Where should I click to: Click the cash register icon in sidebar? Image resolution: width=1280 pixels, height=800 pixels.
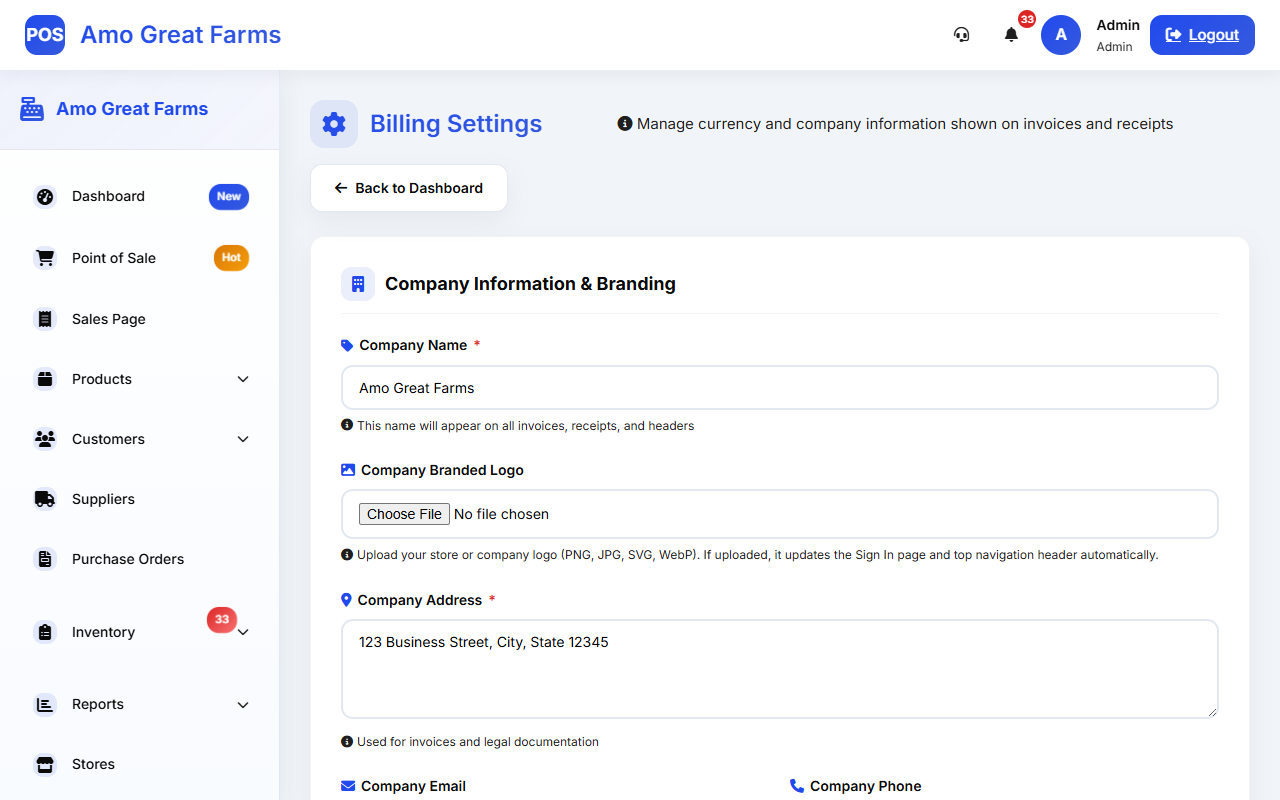(32, 109)
